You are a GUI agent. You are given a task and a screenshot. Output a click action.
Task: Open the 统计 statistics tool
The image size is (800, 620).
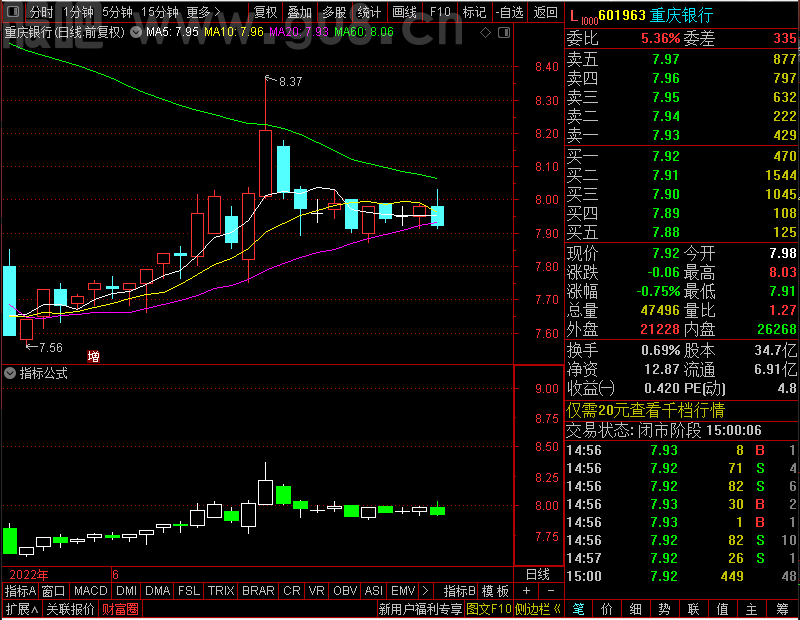pyautogui.click(x=369, y=12)
